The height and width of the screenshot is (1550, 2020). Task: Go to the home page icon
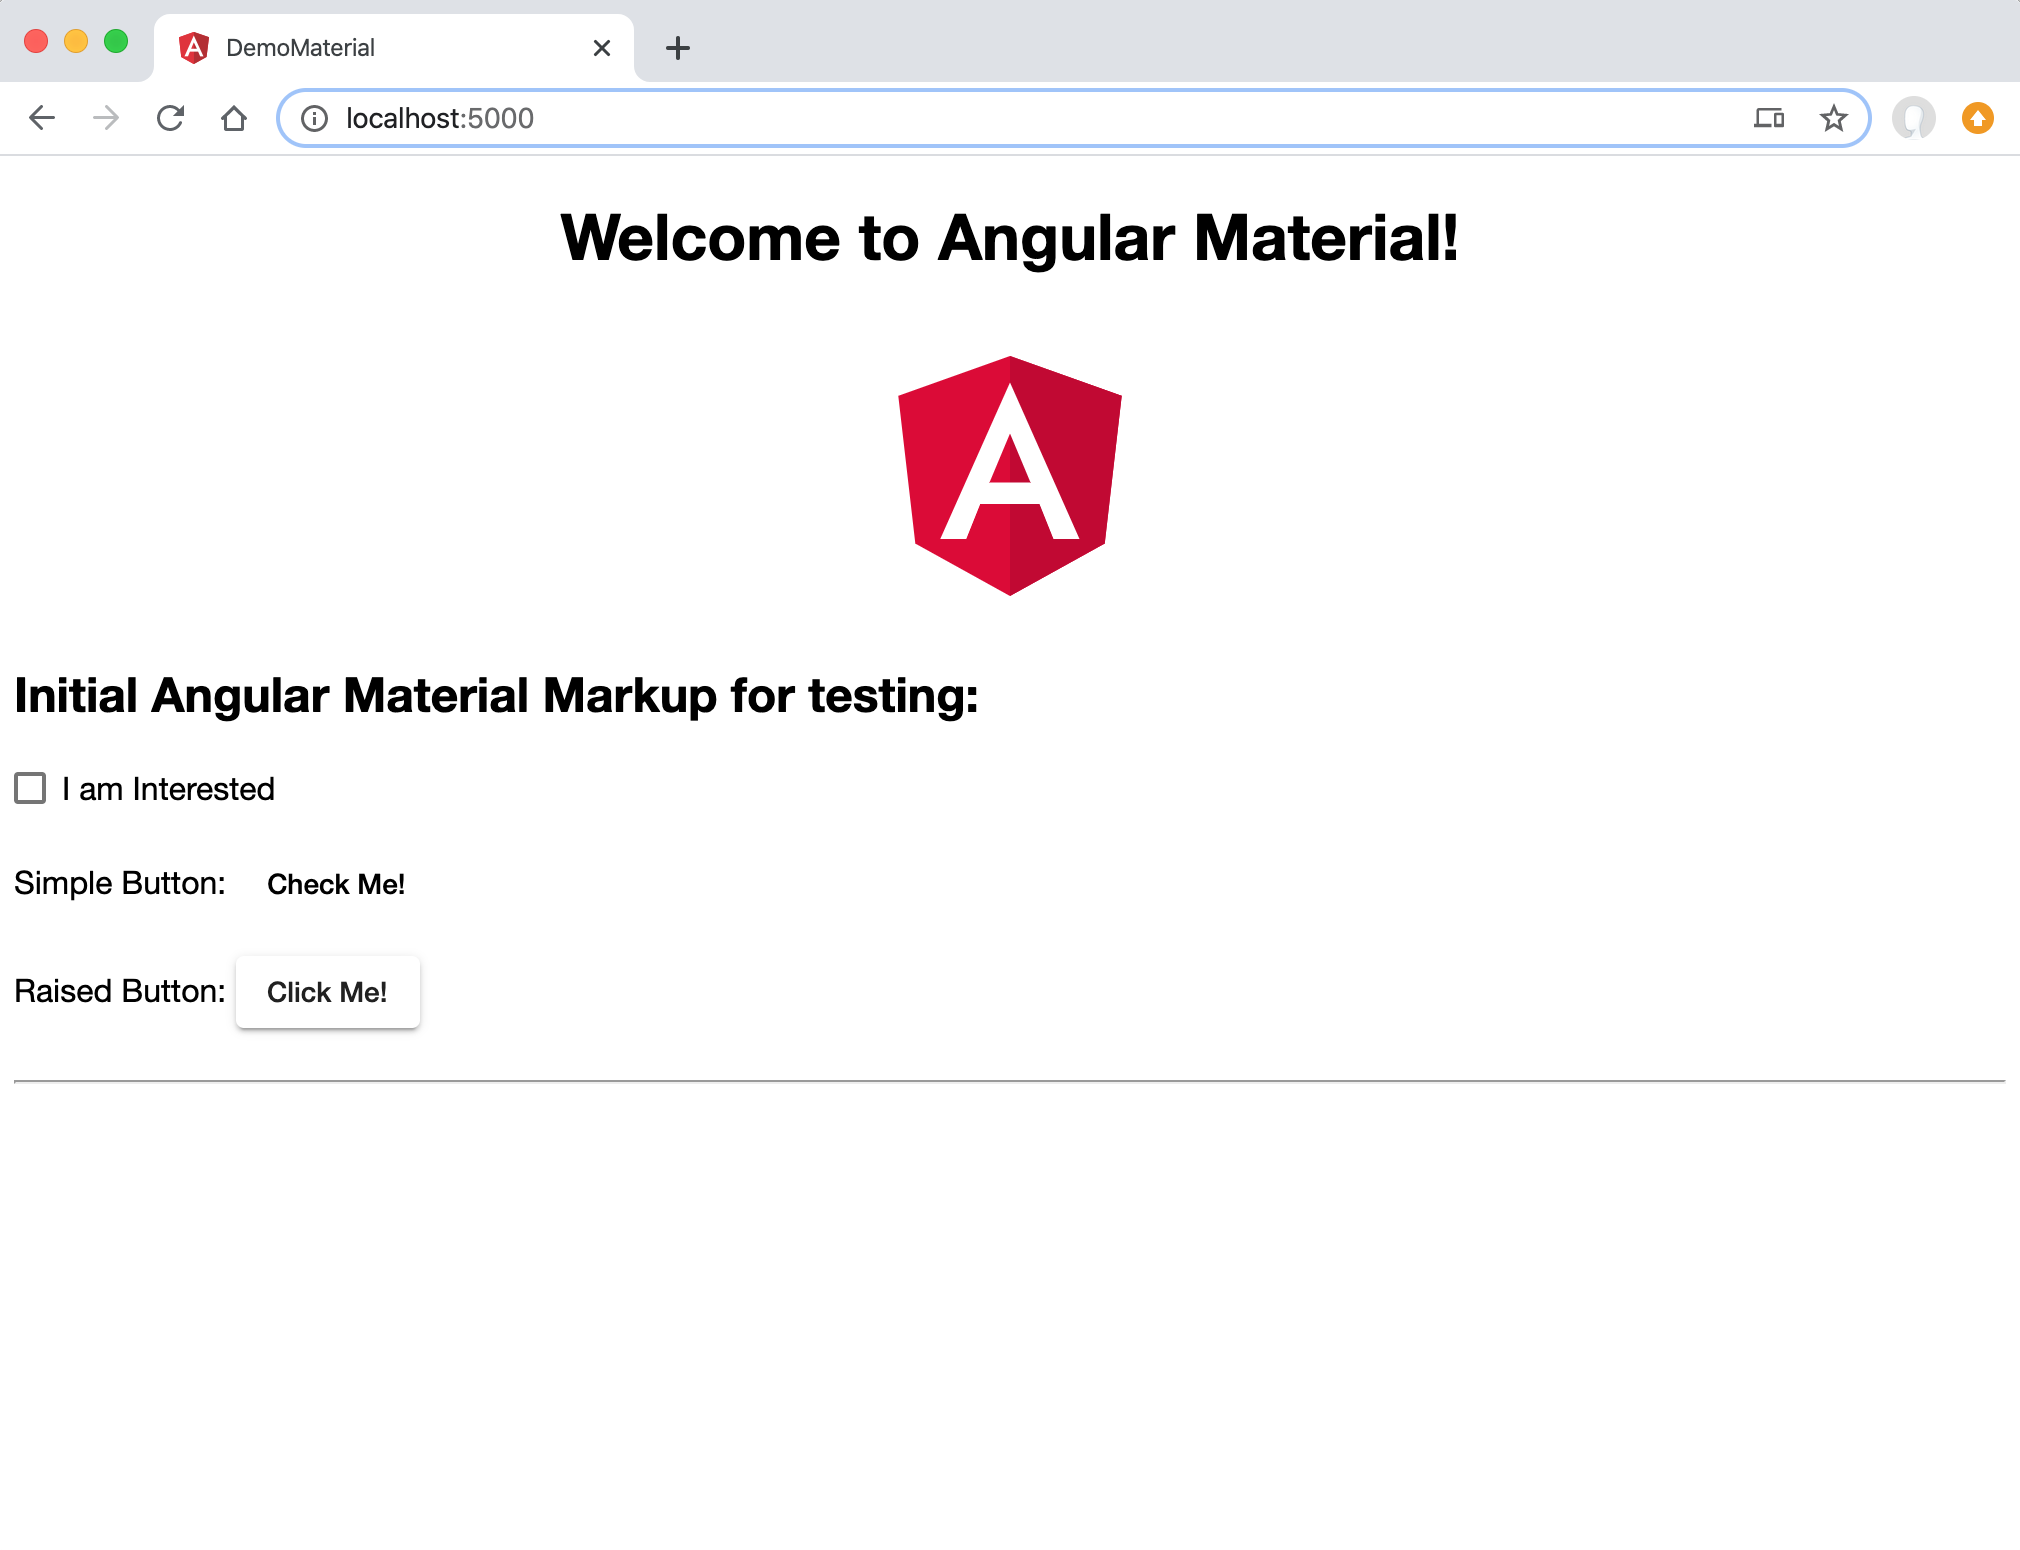(234, 118)
